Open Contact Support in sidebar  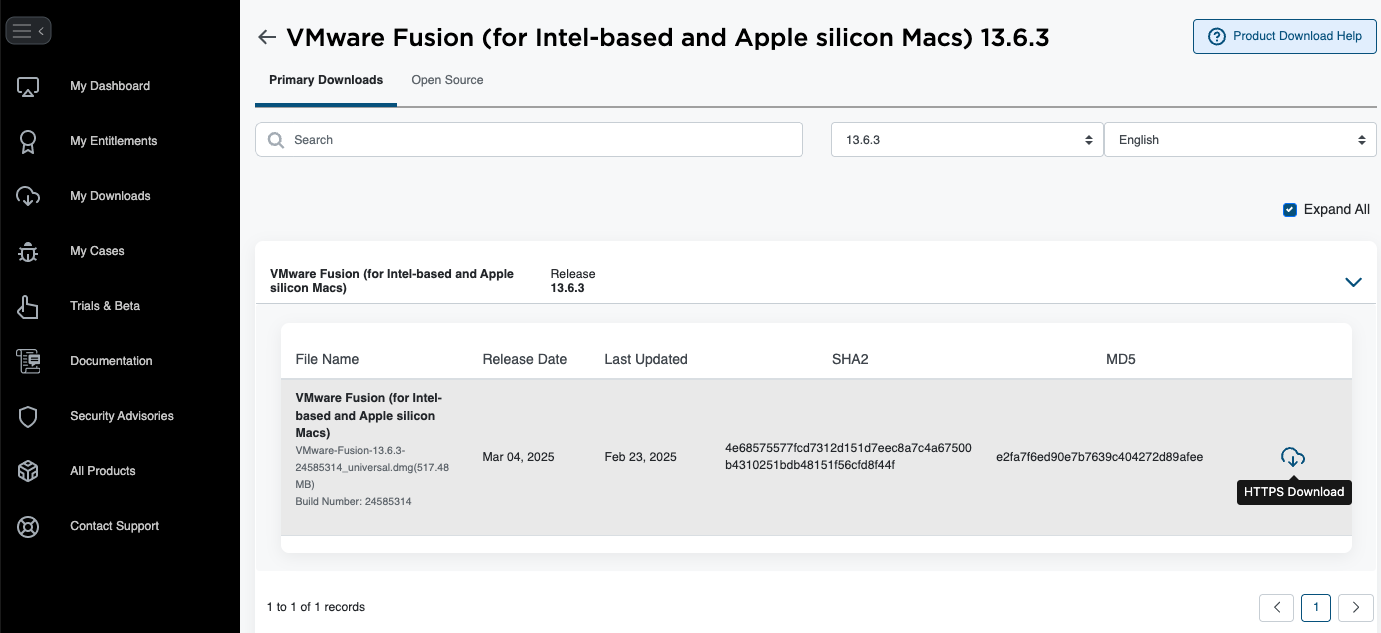[115, 526]
